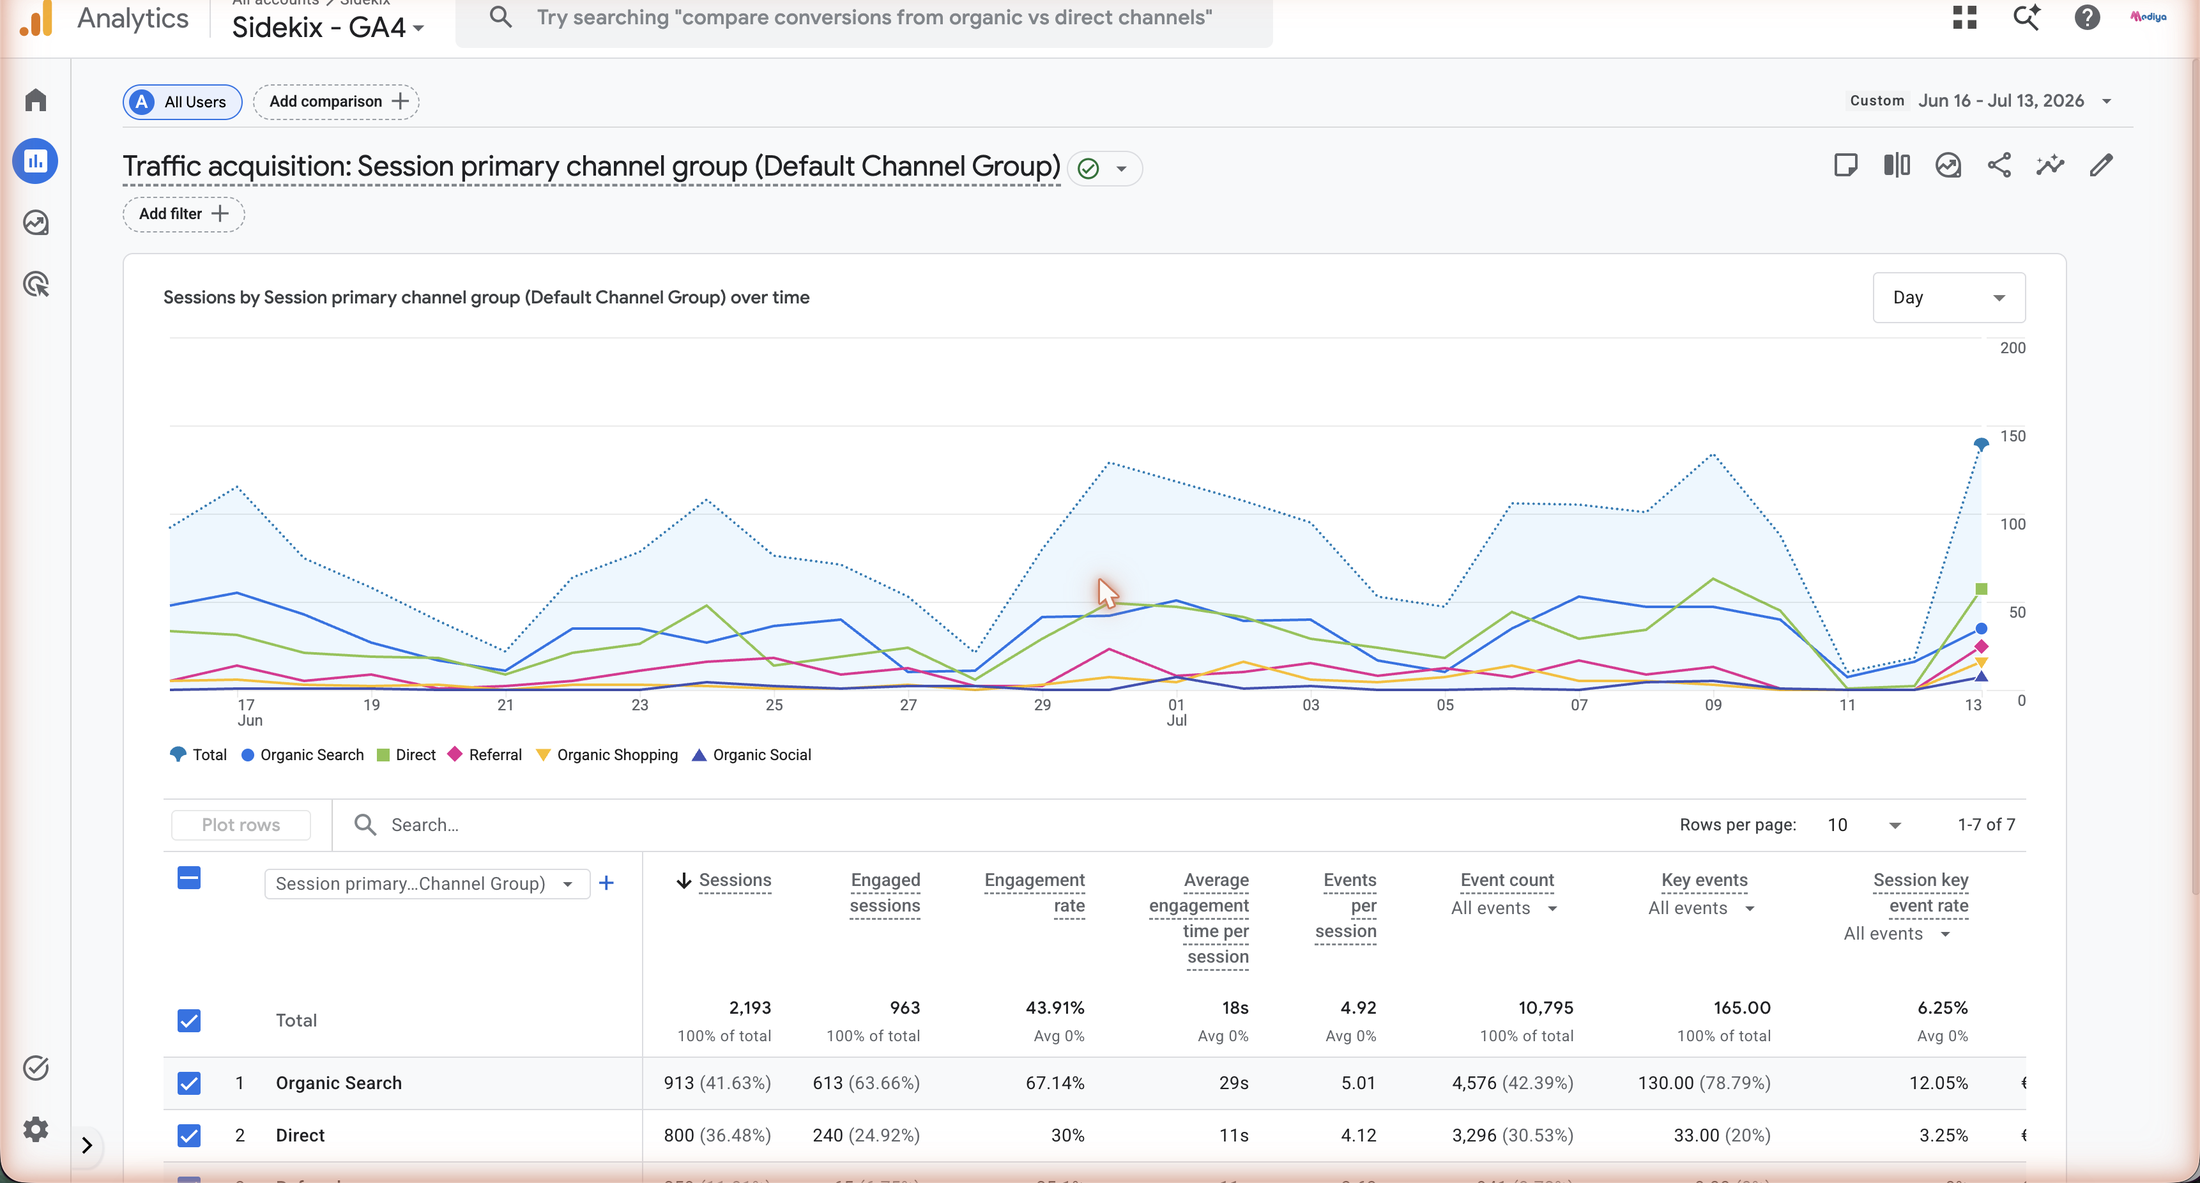Click the Add filter button

point(184,214)
